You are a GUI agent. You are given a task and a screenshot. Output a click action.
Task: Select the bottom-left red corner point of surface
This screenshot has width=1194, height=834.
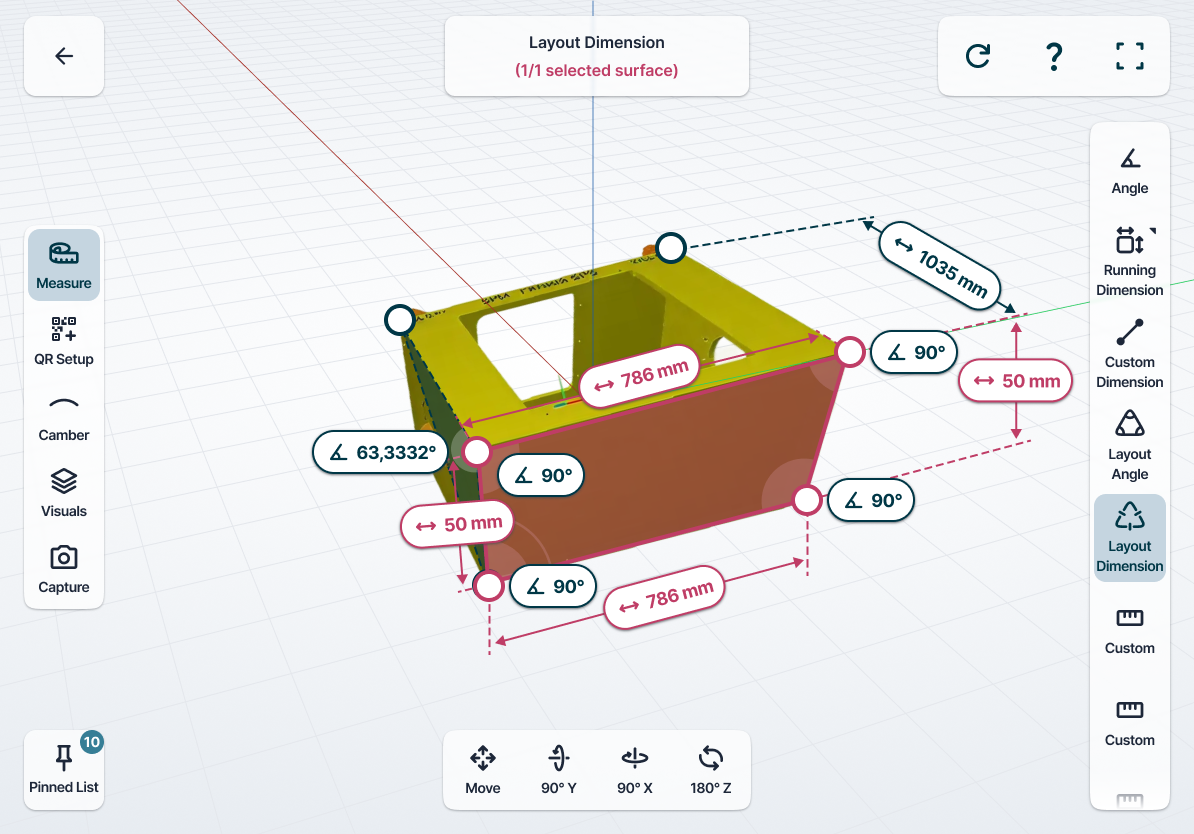488,586
